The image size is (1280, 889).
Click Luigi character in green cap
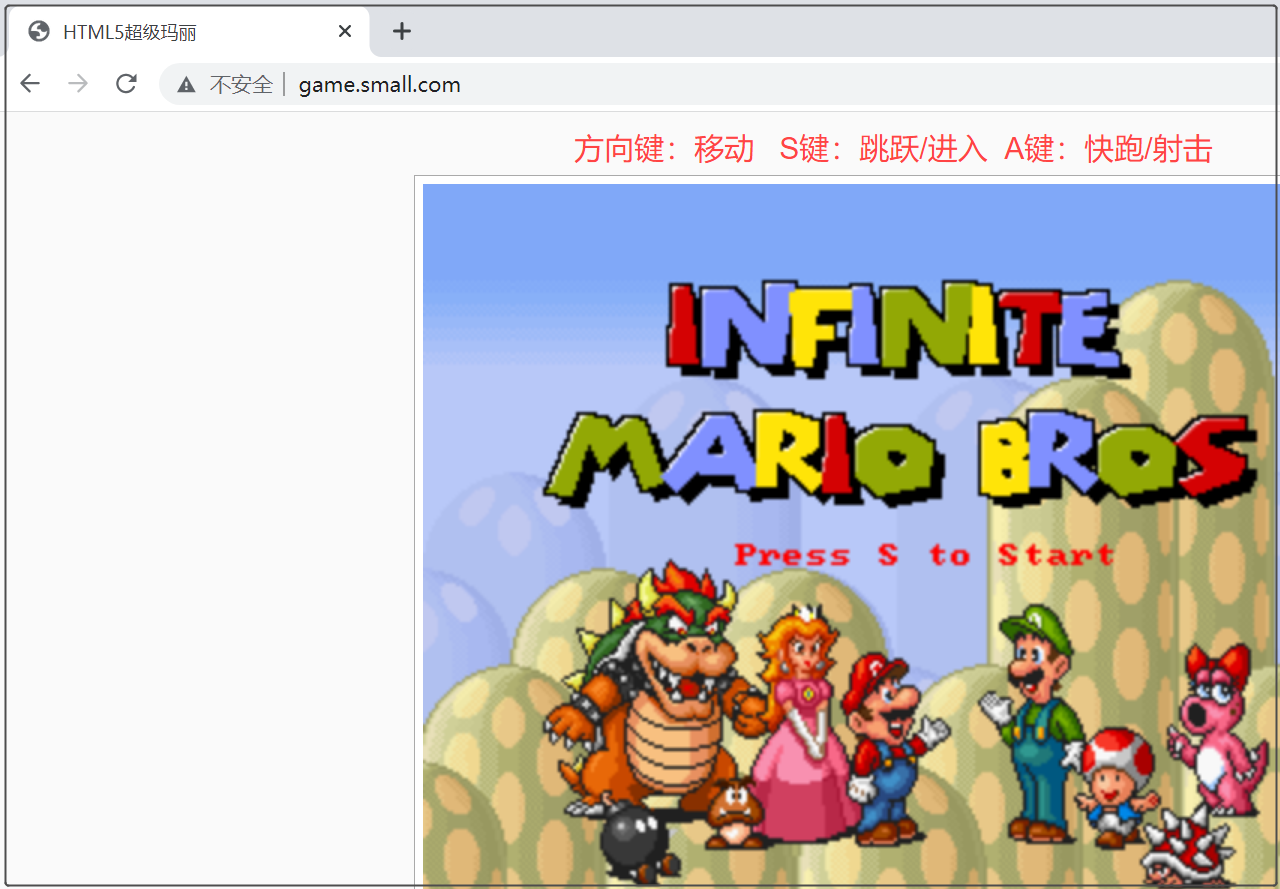[x=1035, y=722]
